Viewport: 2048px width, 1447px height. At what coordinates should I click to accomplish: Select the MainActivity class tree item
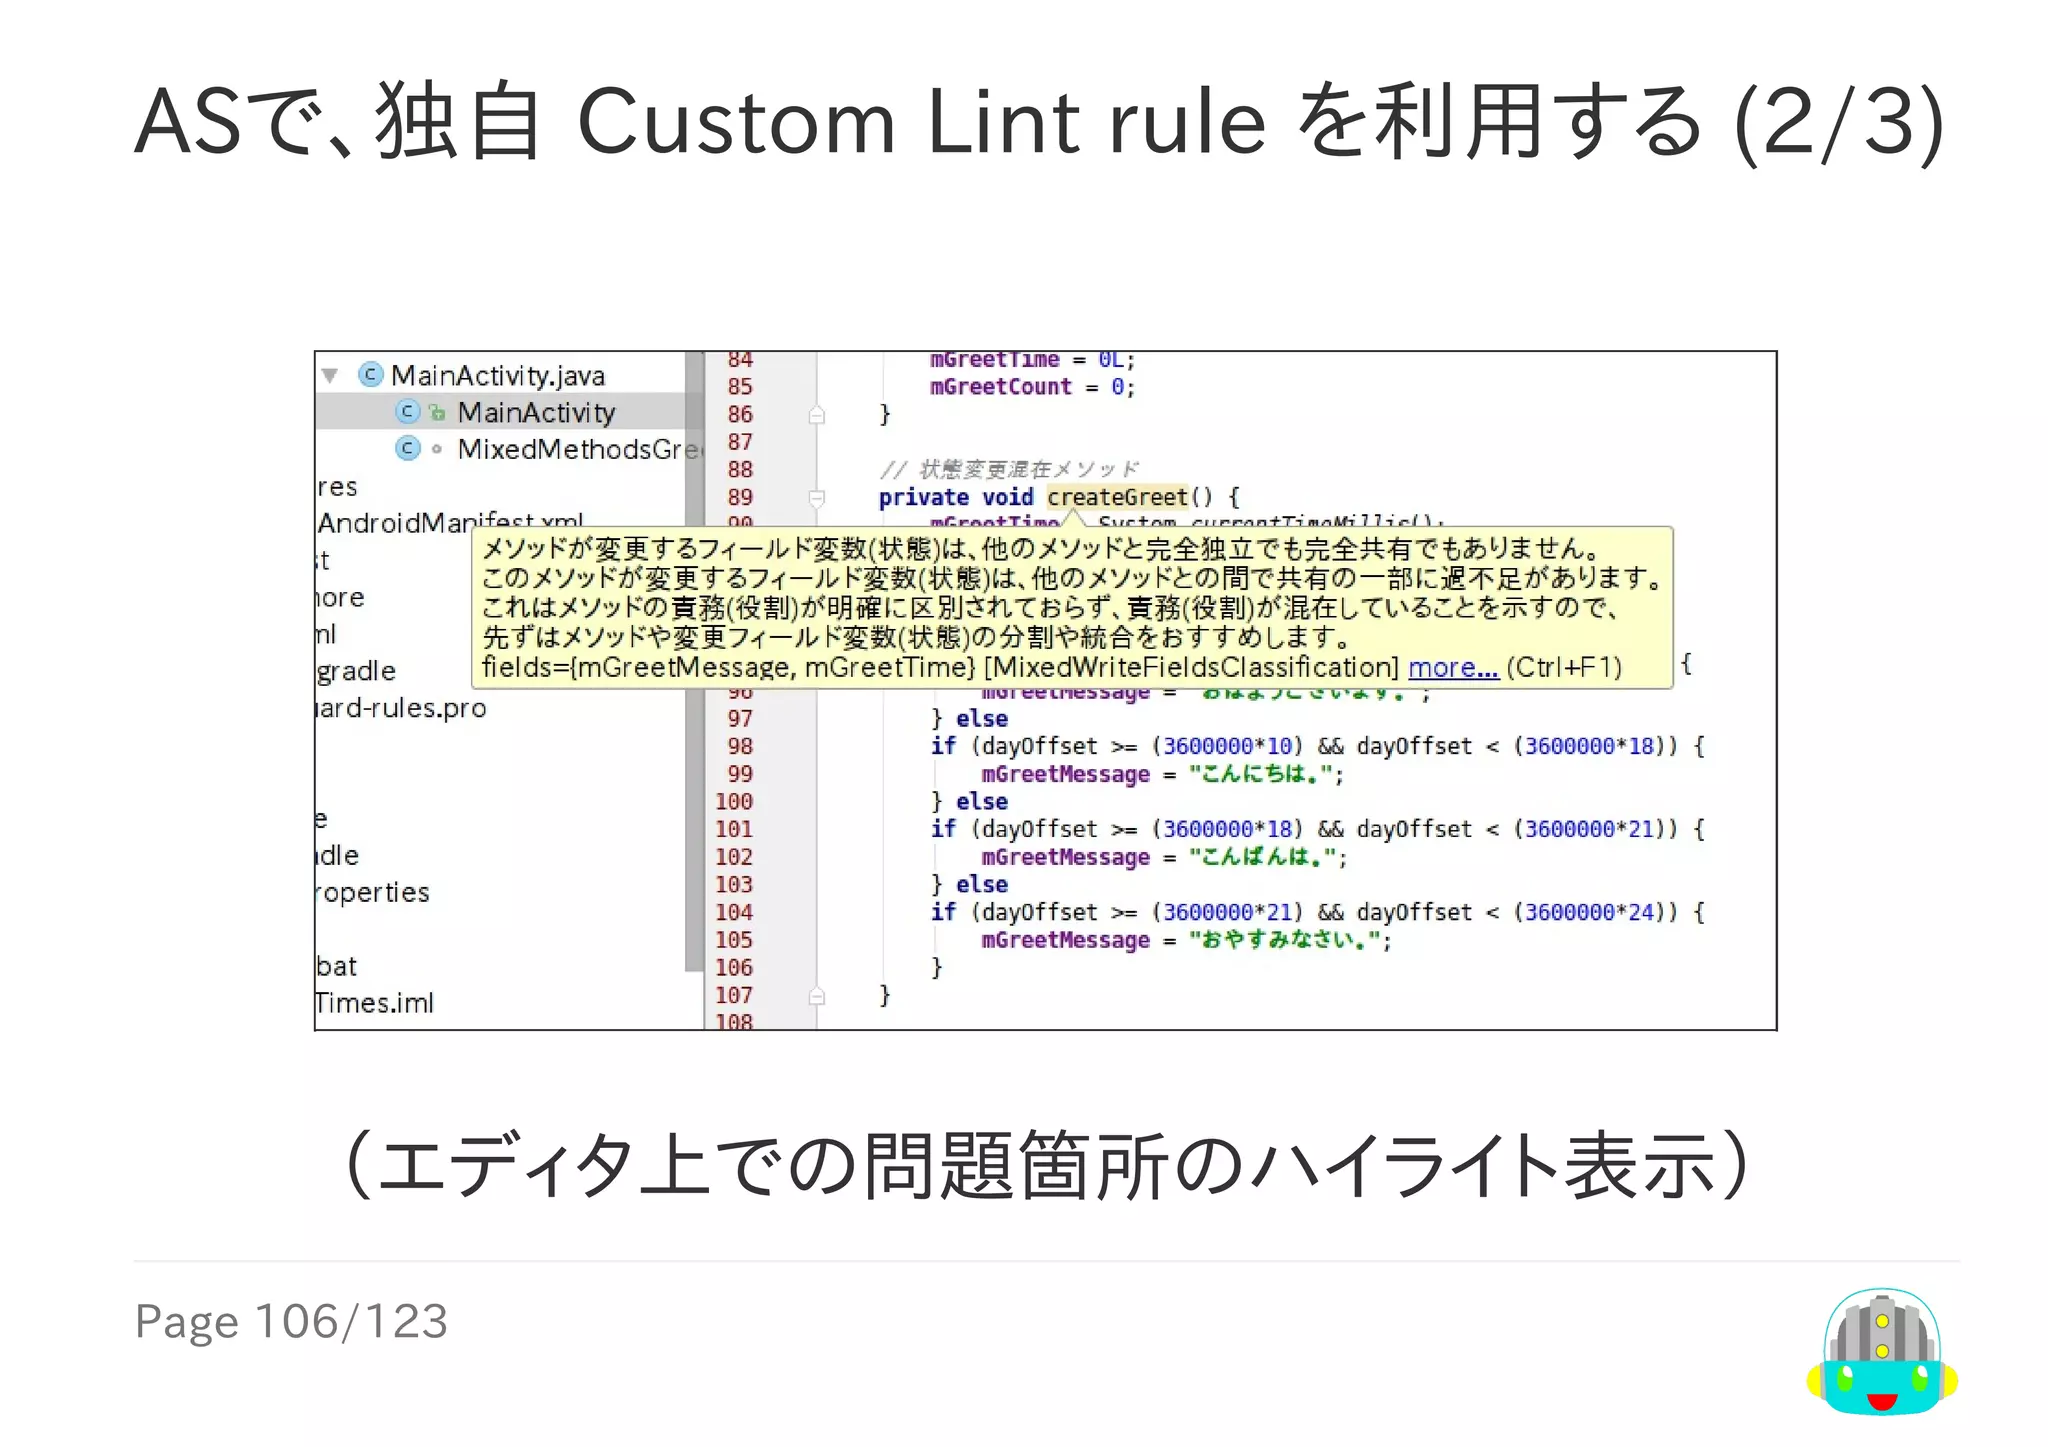tap(536, 412)
